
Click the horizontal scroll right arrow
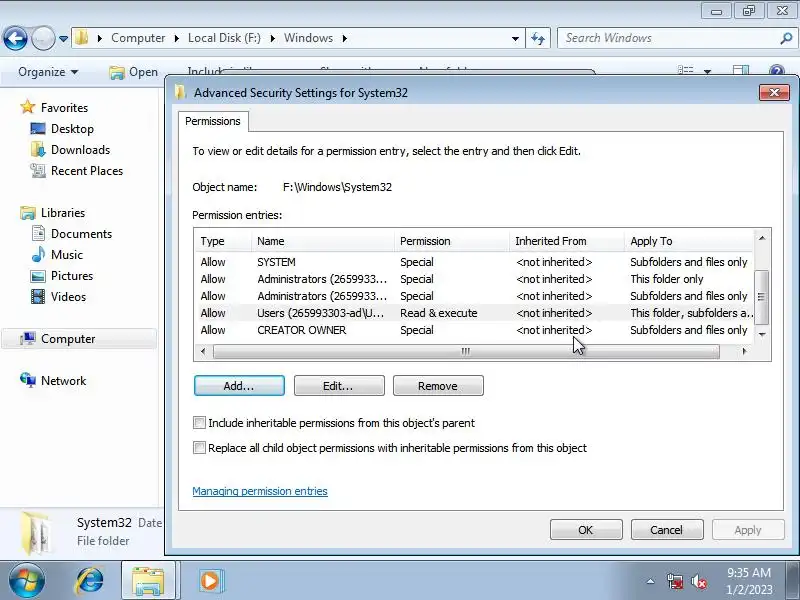click(744, 351)
